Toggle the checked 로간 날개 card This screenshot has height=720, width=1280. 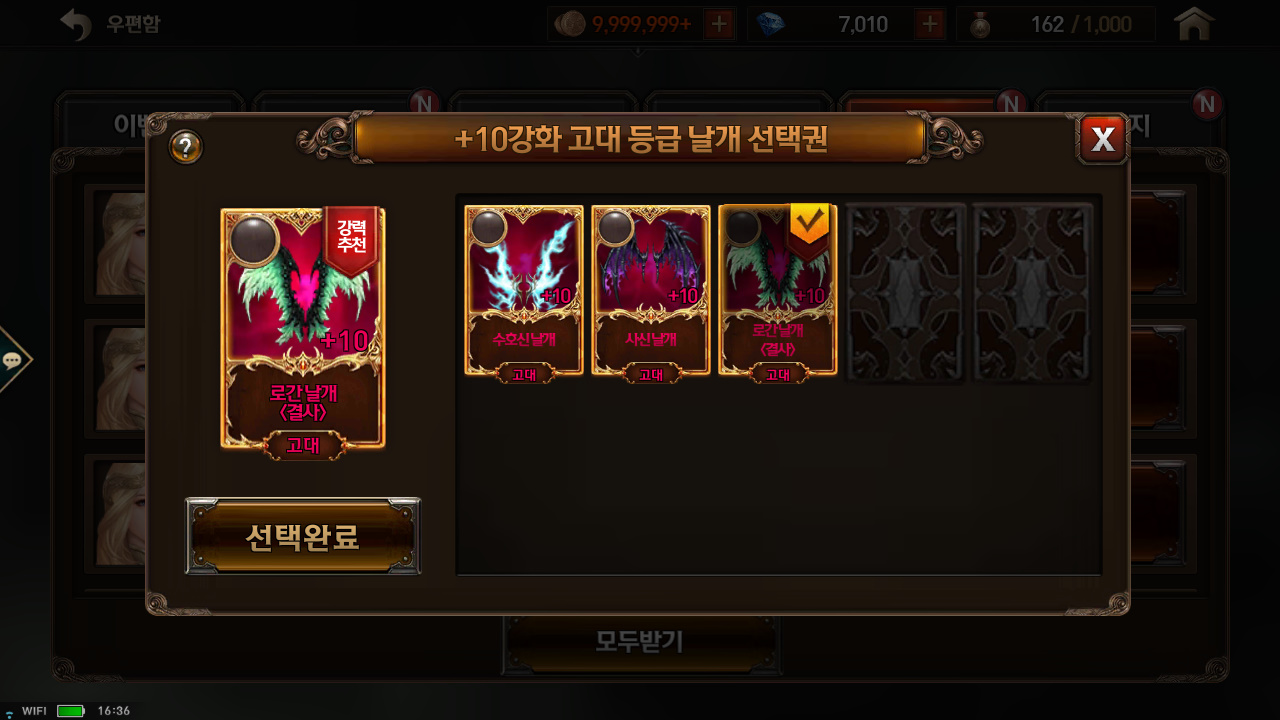pos(778,290)
